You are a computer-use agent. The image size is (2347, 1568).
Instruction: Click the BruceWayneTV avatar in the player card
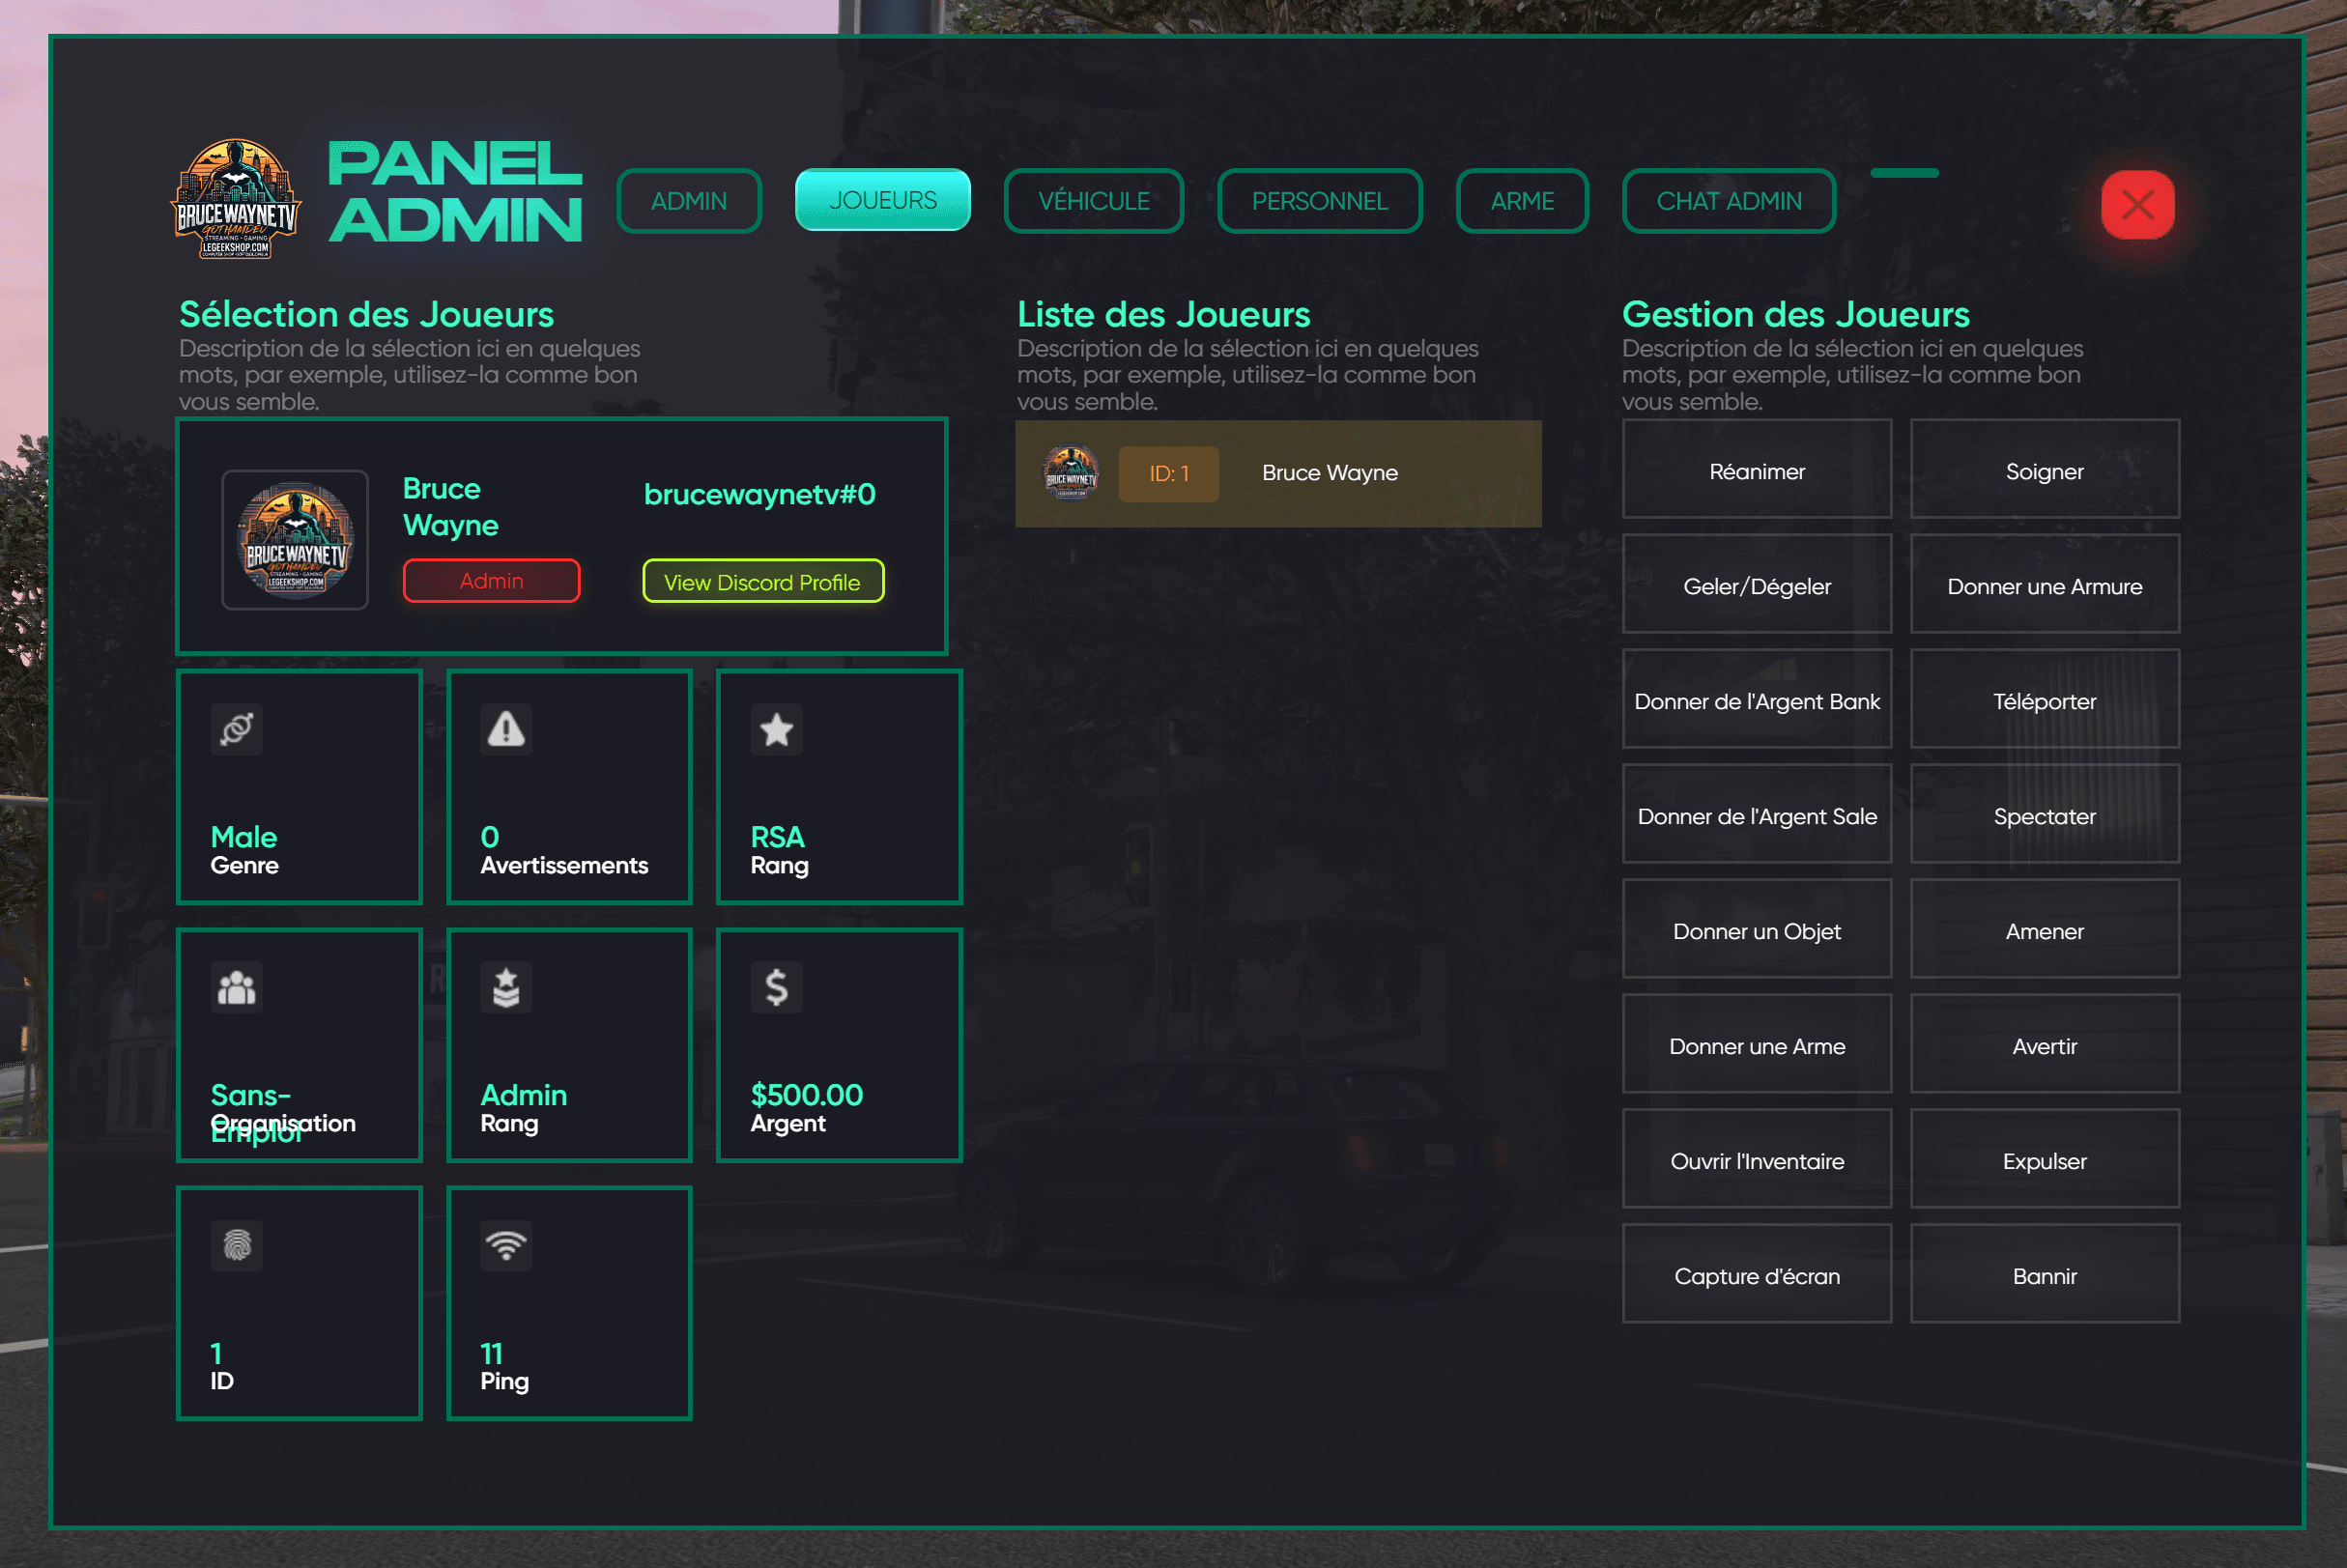pyautogui.click(x=295, y=541)
